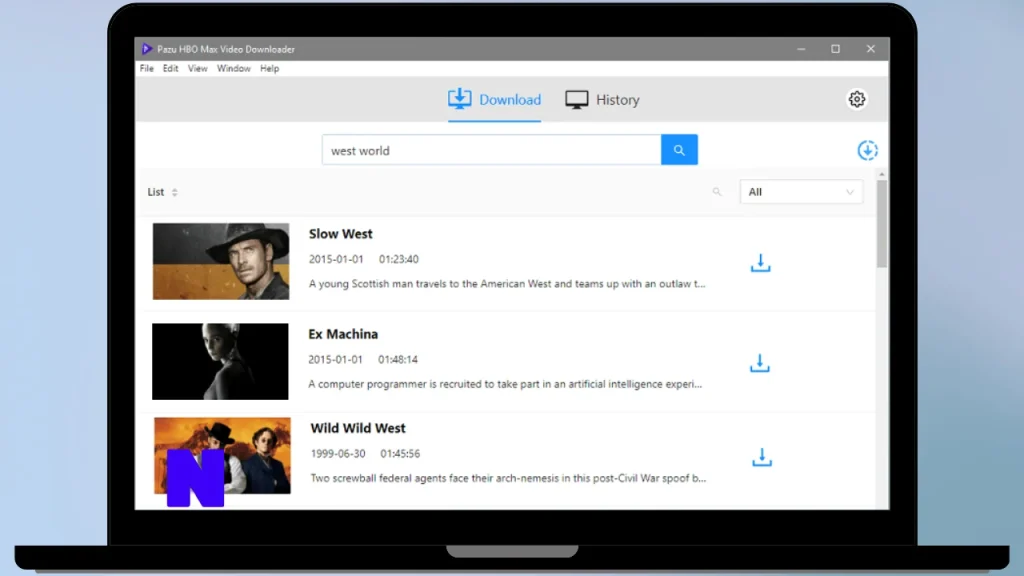The height and width of the screenshot is (576, 1024).
Task: Click description starting 'A young Scottish man'
Action: (507, 284)
